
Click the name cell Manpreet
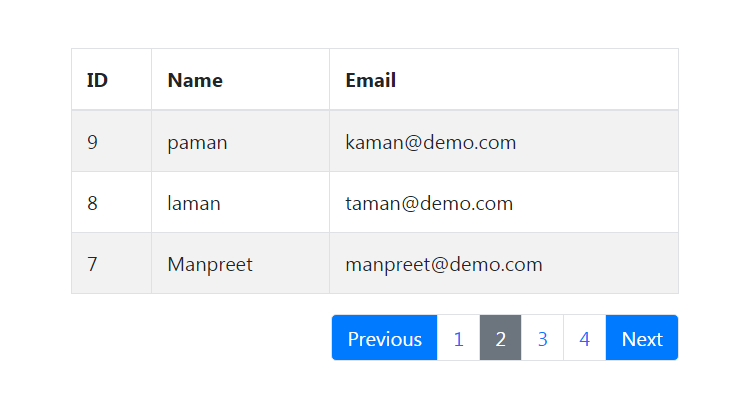tap(241, 263)
